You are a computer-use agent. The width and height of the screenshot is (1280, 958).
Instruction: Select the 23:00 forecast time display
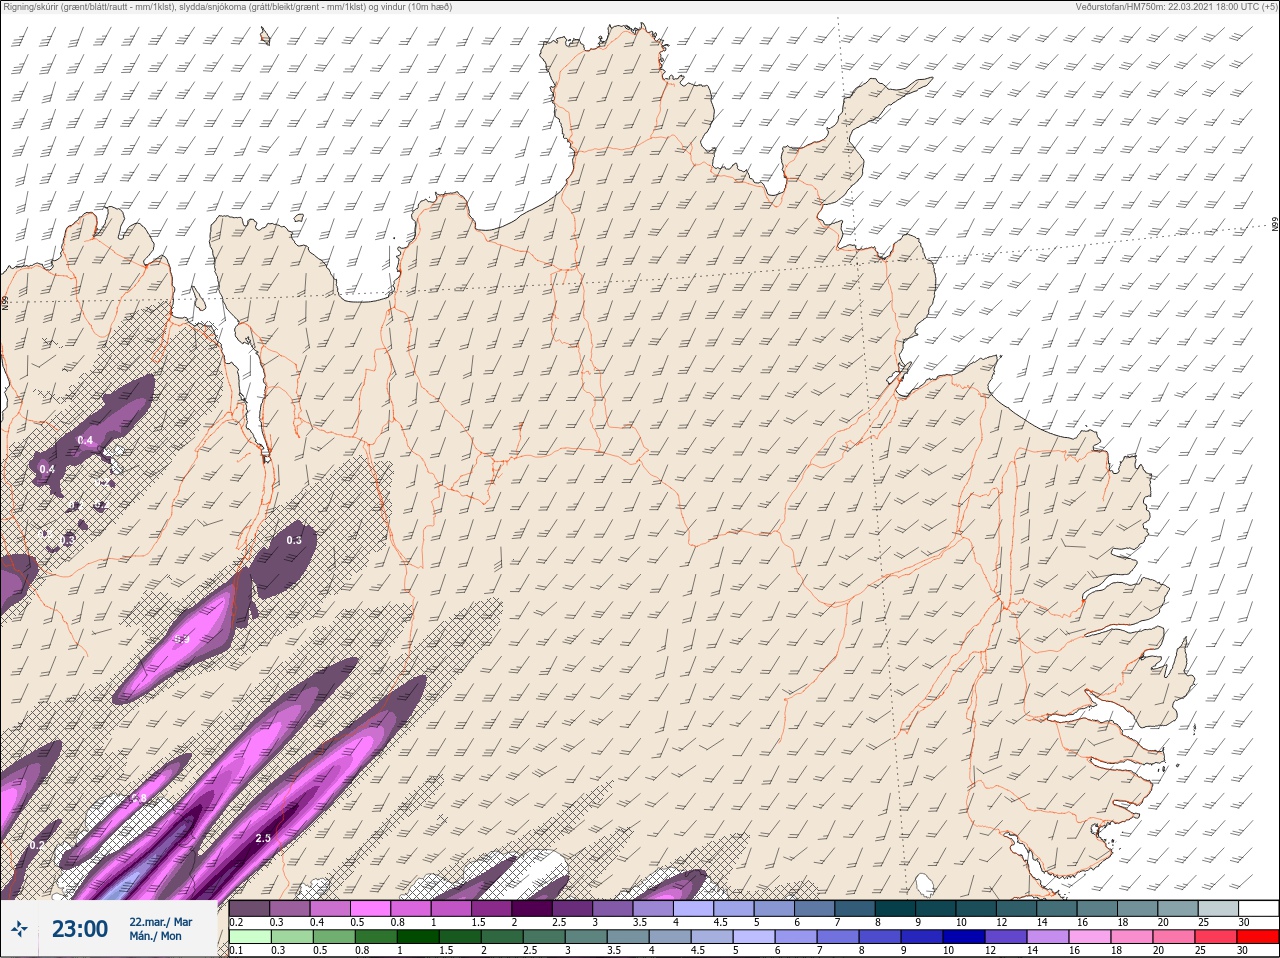(x=80, y=929)
